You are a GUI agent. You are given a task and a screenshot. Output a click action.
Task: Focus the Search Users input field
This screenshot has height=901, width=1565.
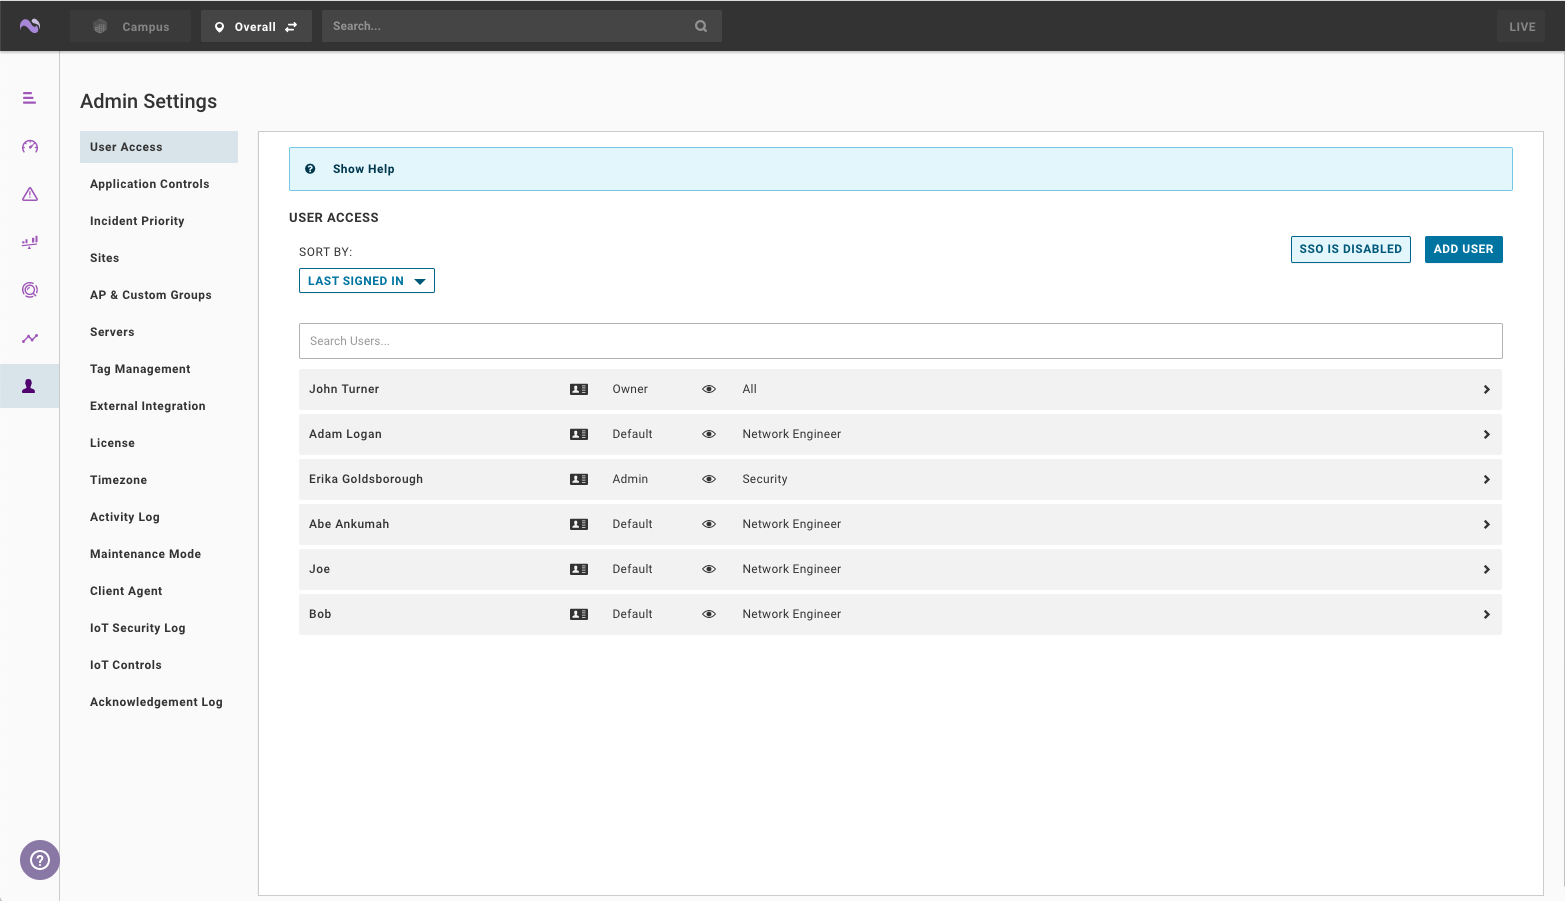coord(900,341)
